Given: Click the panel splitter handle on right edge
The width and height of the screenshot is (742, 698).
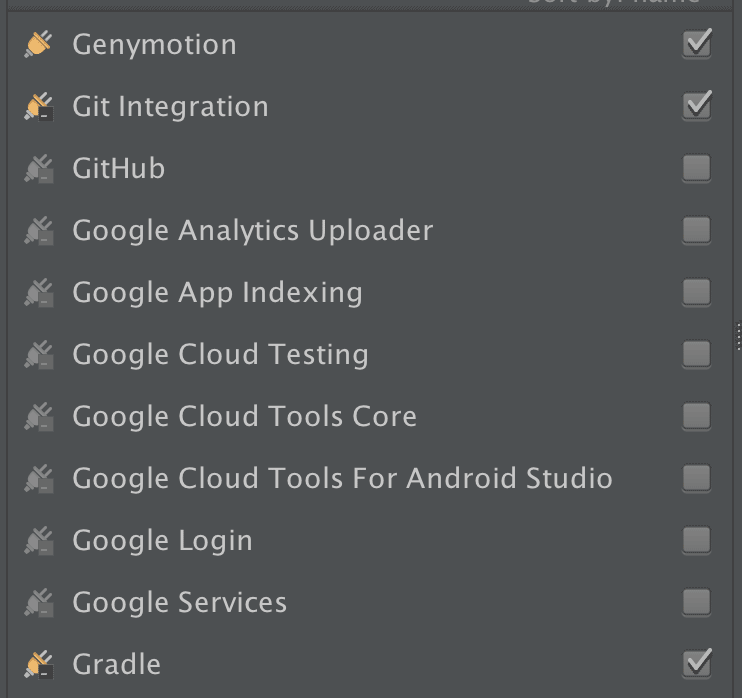Looking at the screenshot, I should click(x=738, y=337).
